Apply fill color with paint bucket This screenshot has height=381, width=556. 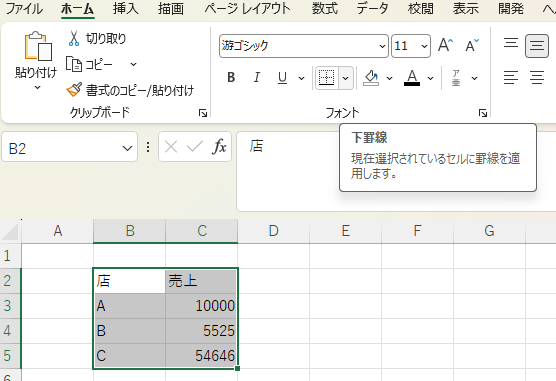(x=371, y=78)
